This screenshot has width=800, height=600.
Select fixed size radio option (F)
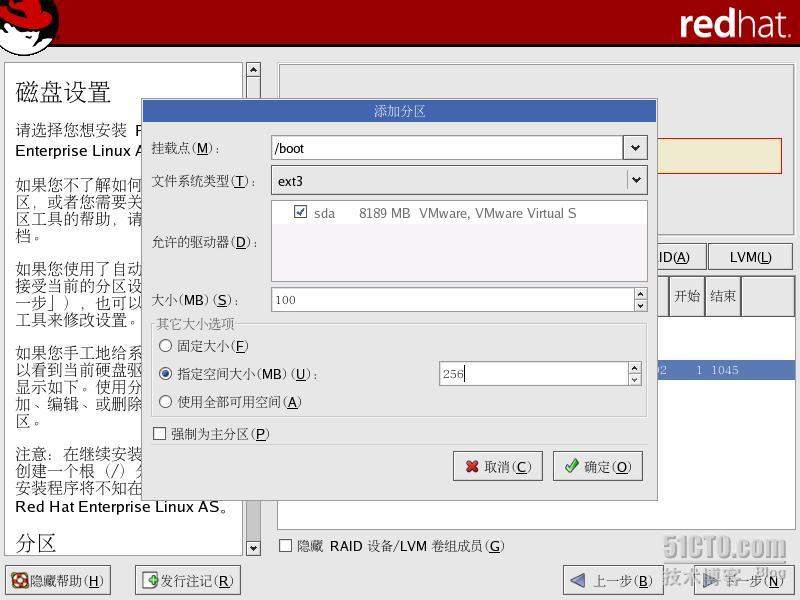pos(165,346)
